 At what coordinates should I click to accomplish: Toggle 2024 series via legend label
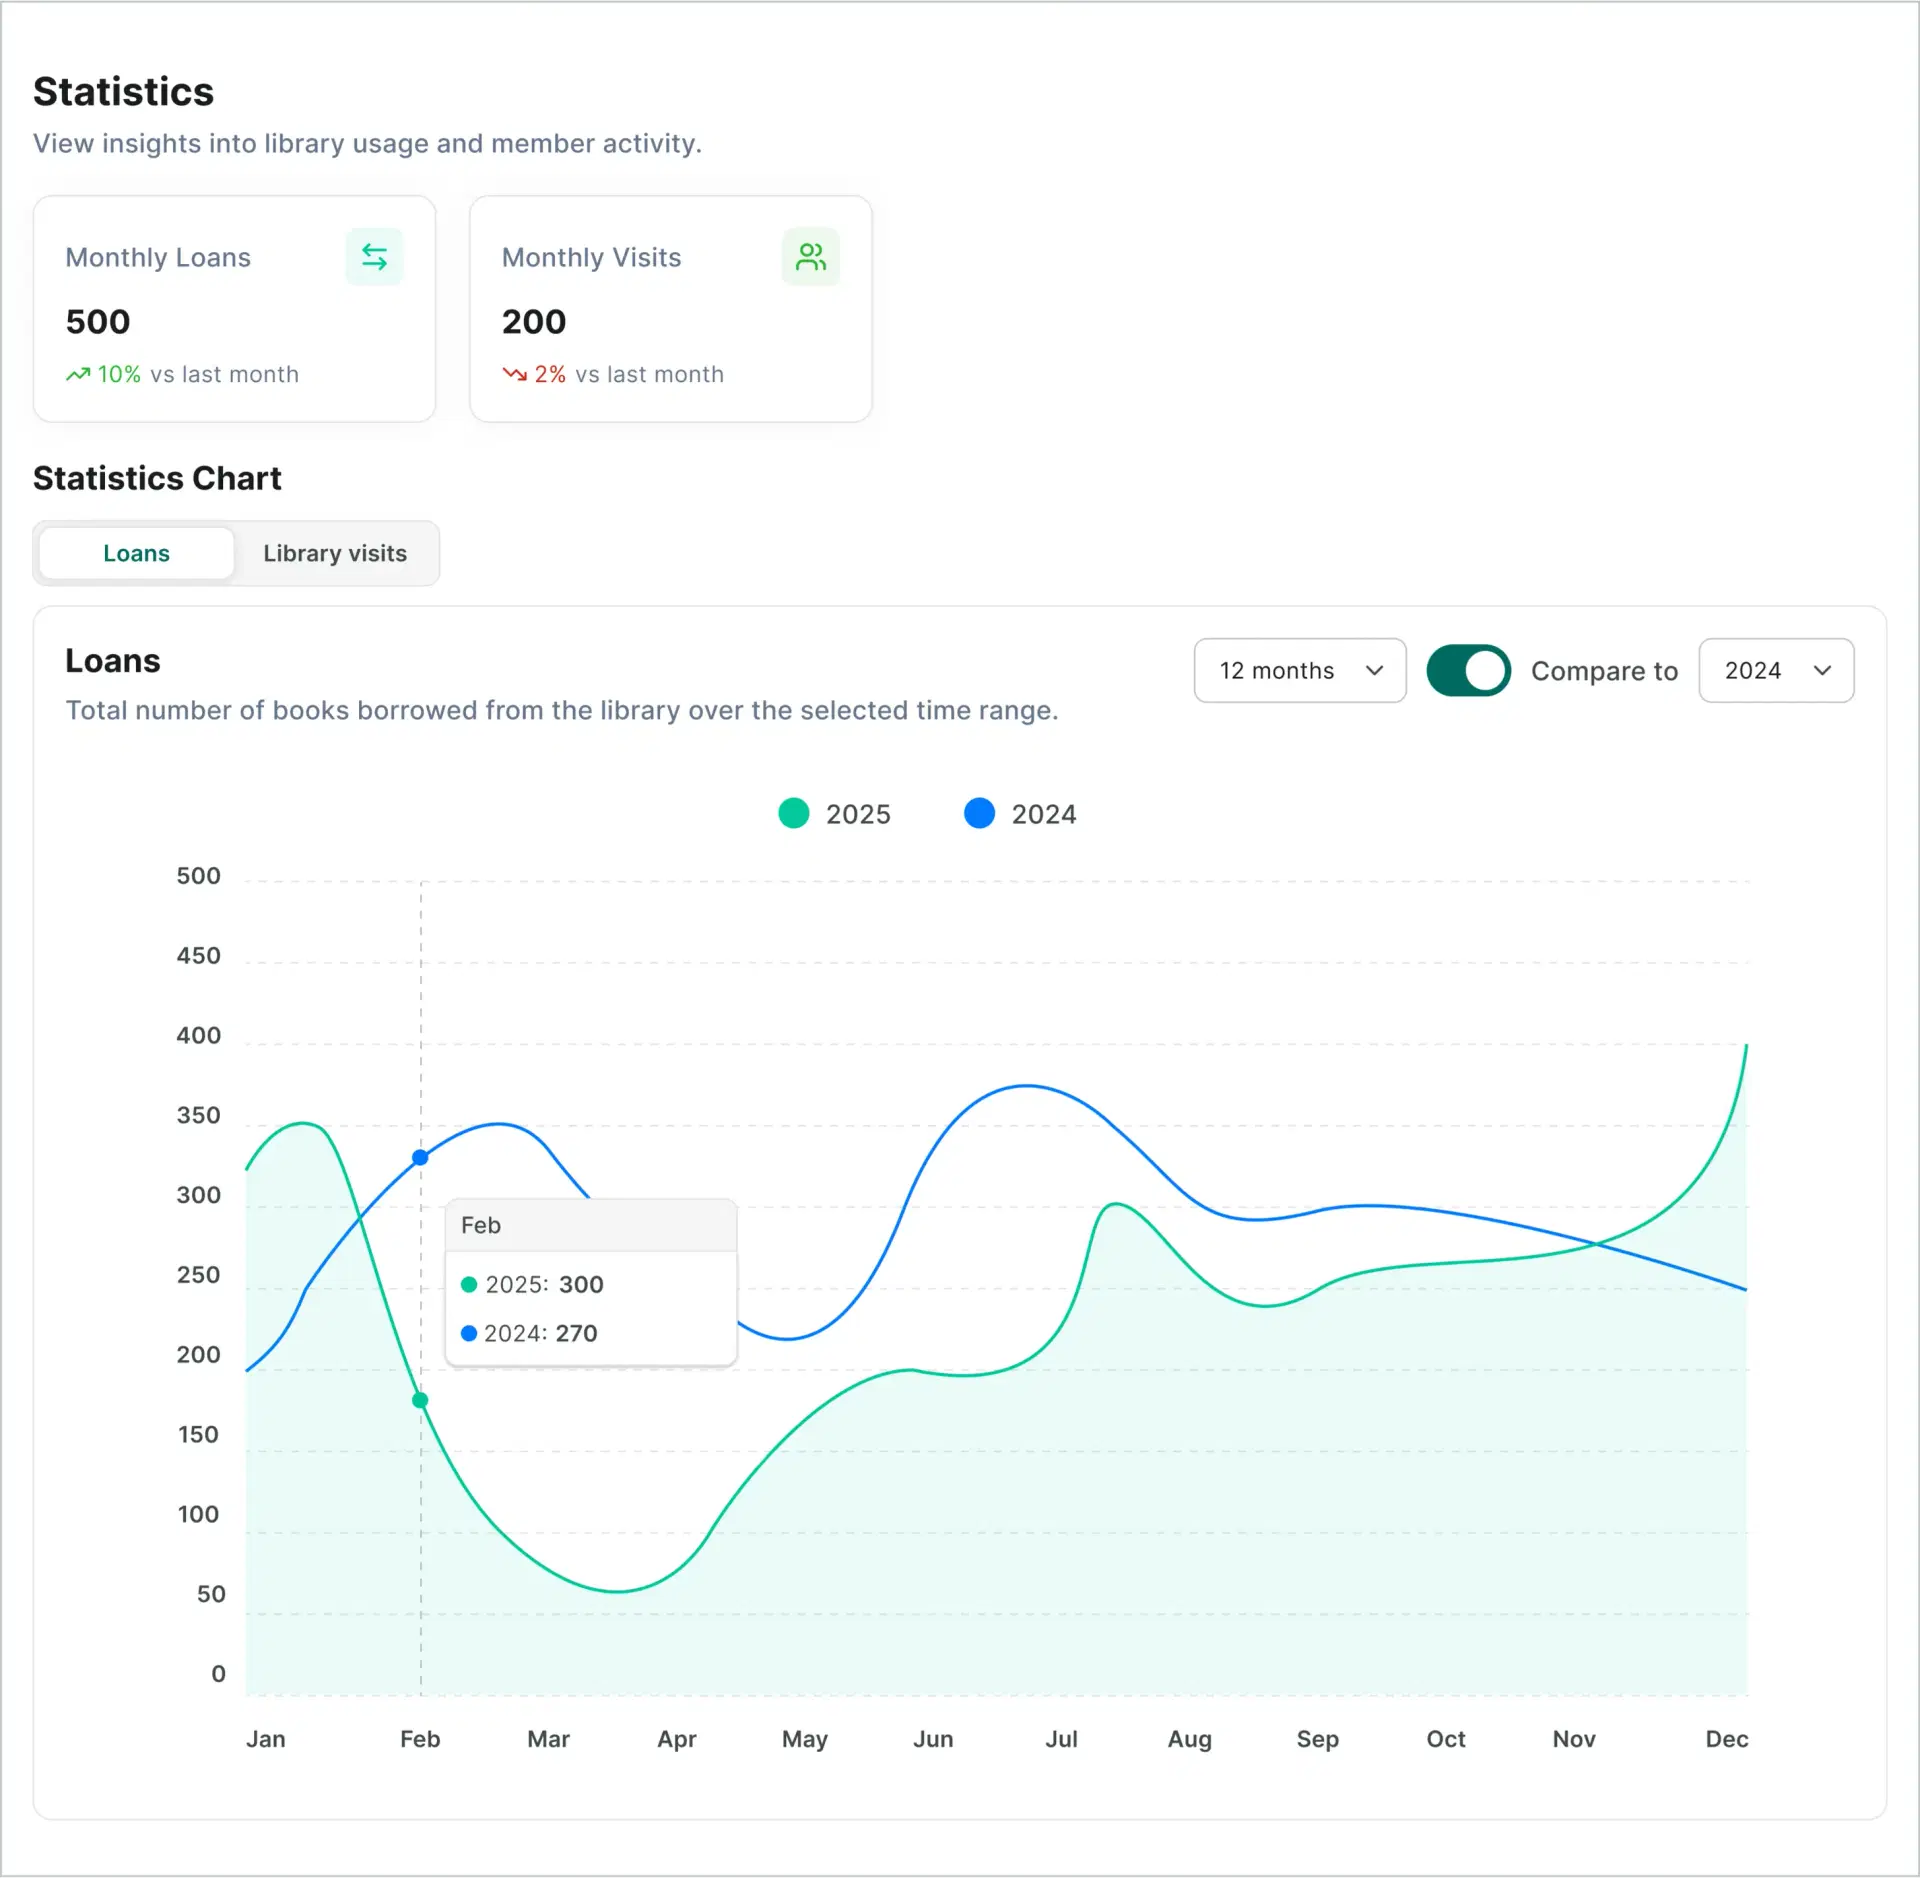[1043, 815]
